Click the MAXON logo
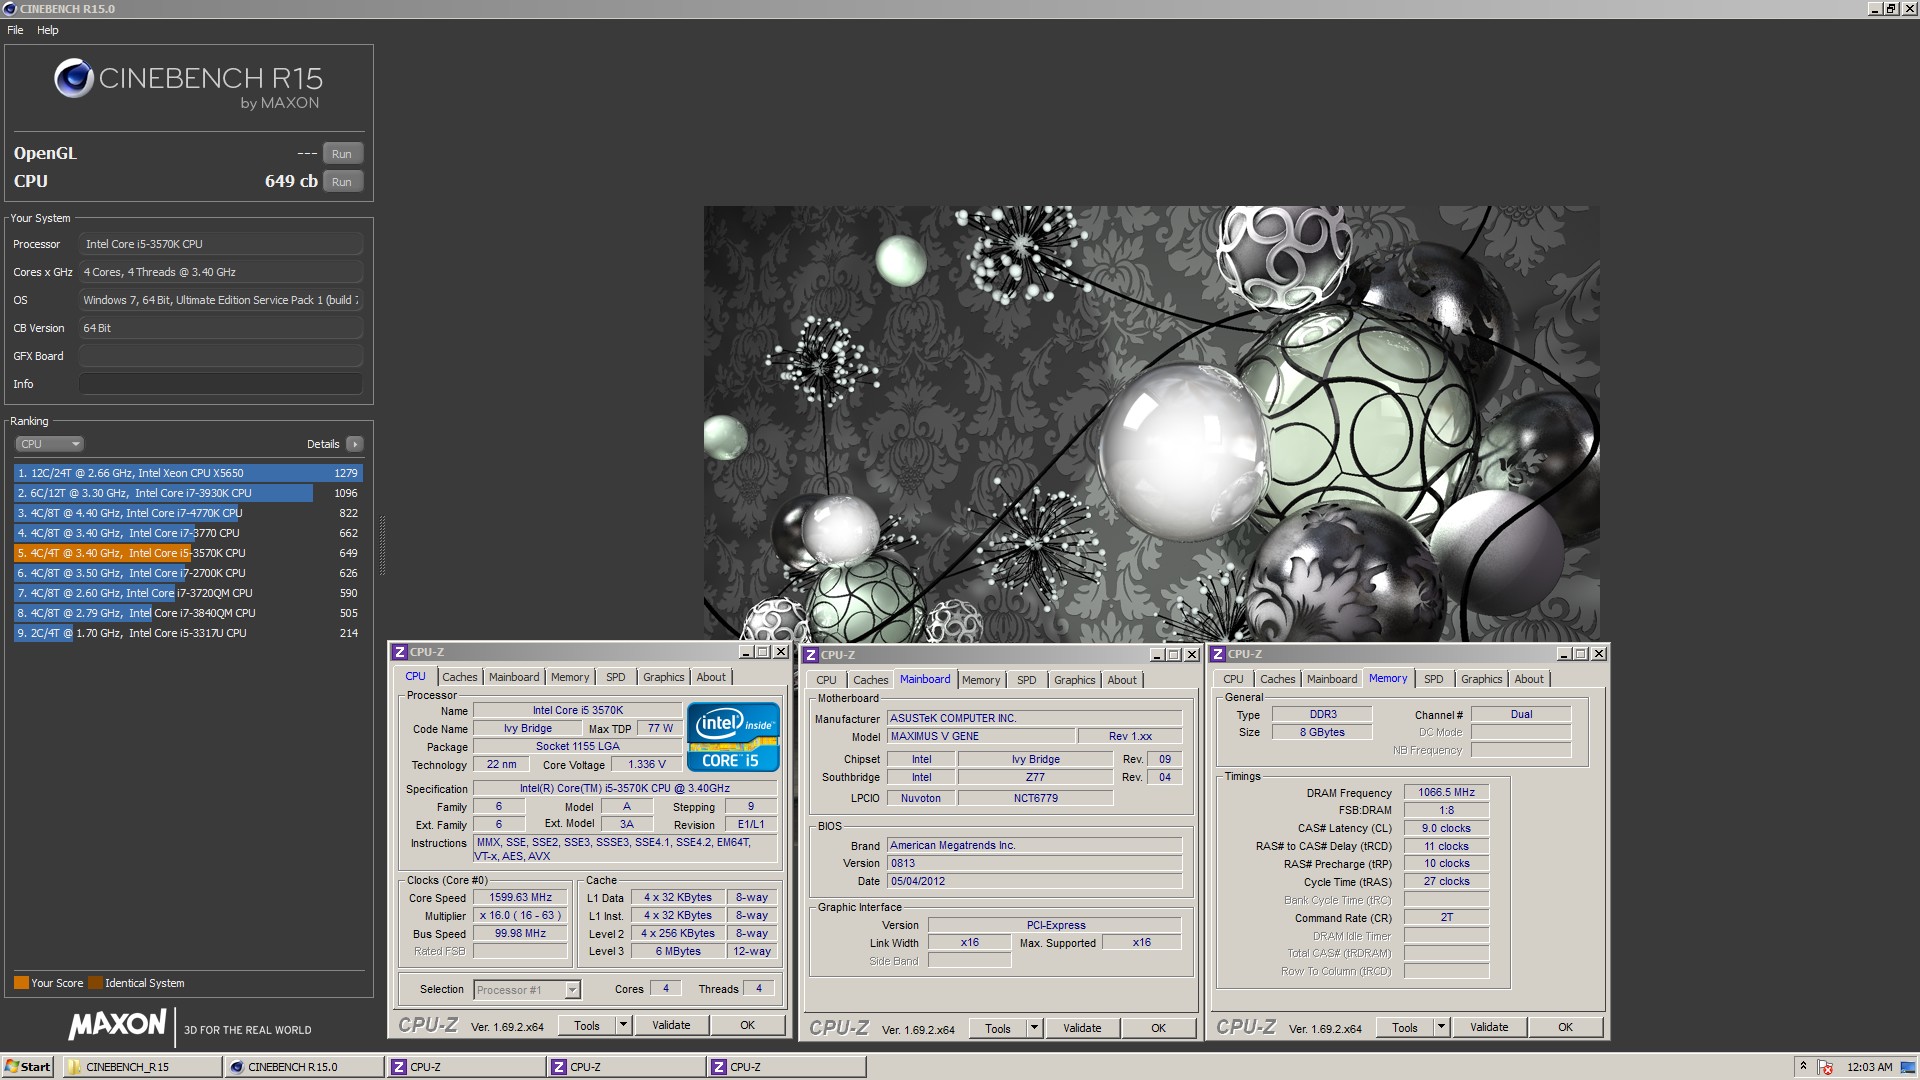The image size is (1920, 1080). (117, 1024)
